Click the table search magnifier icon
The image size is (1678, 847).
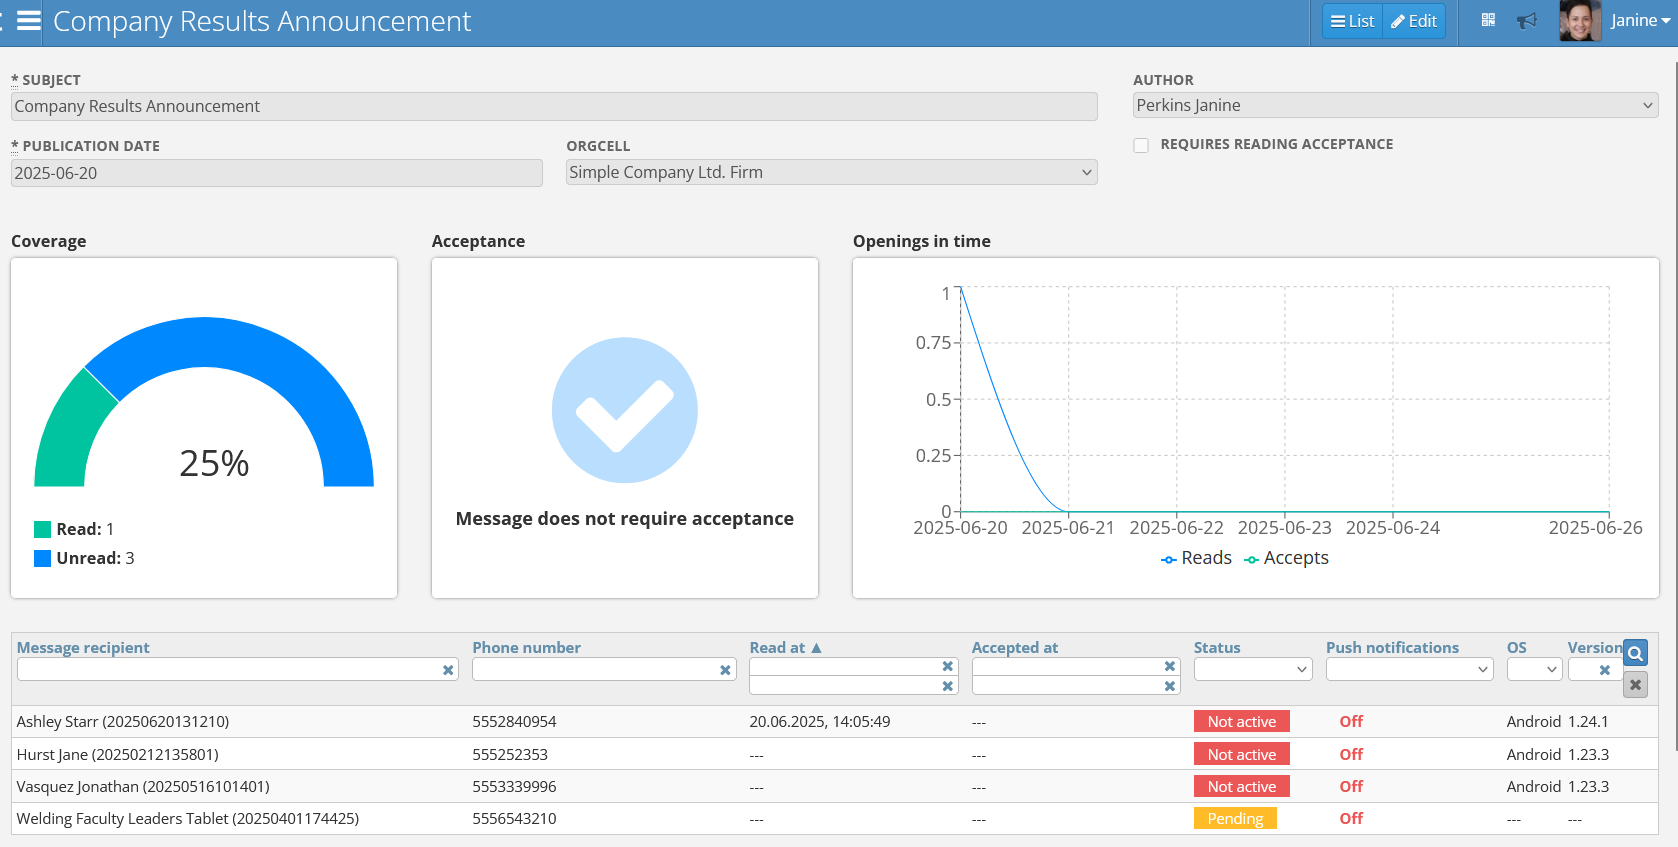1635,654
